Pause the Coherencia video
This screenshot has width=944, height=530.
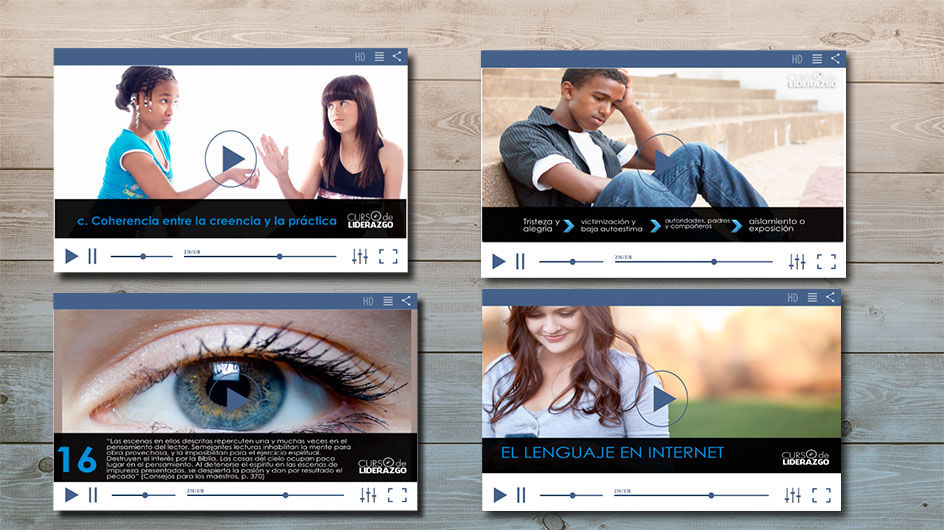[x=92, y=256]
